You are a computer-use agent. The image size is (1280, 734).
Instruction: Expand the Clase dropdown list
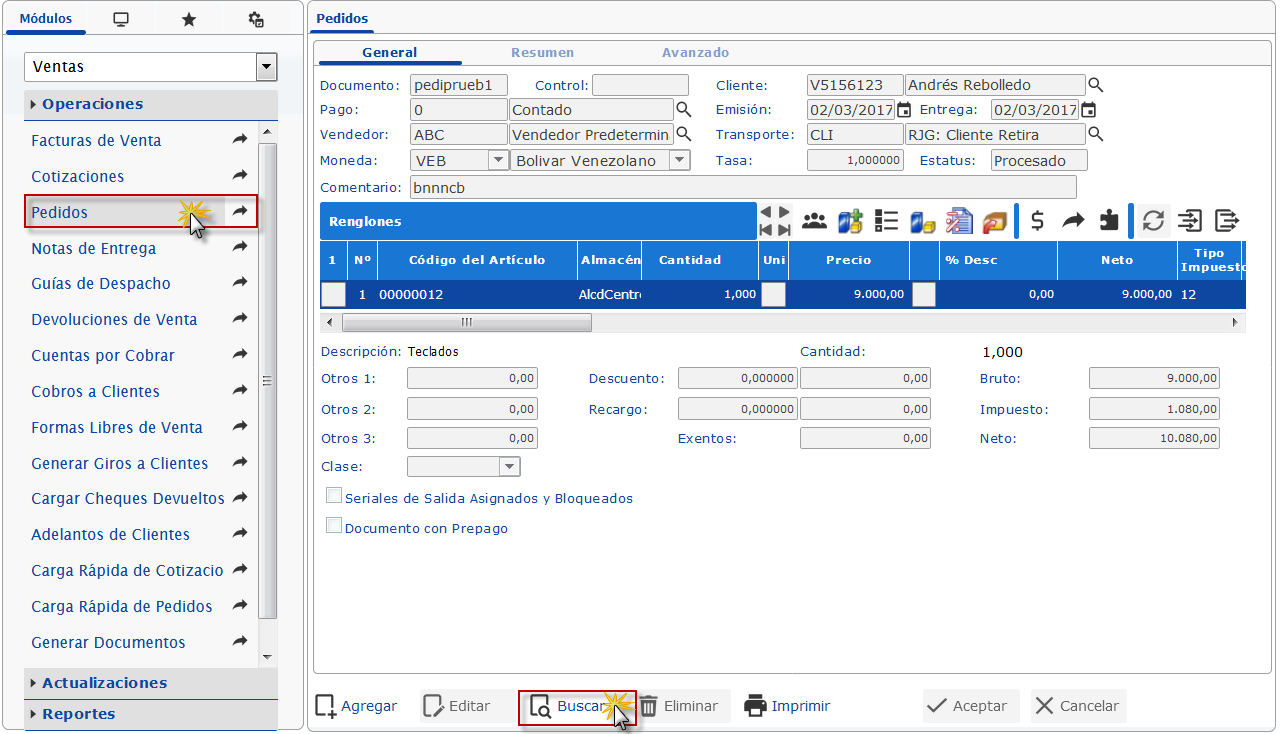(x=509, y=467)
